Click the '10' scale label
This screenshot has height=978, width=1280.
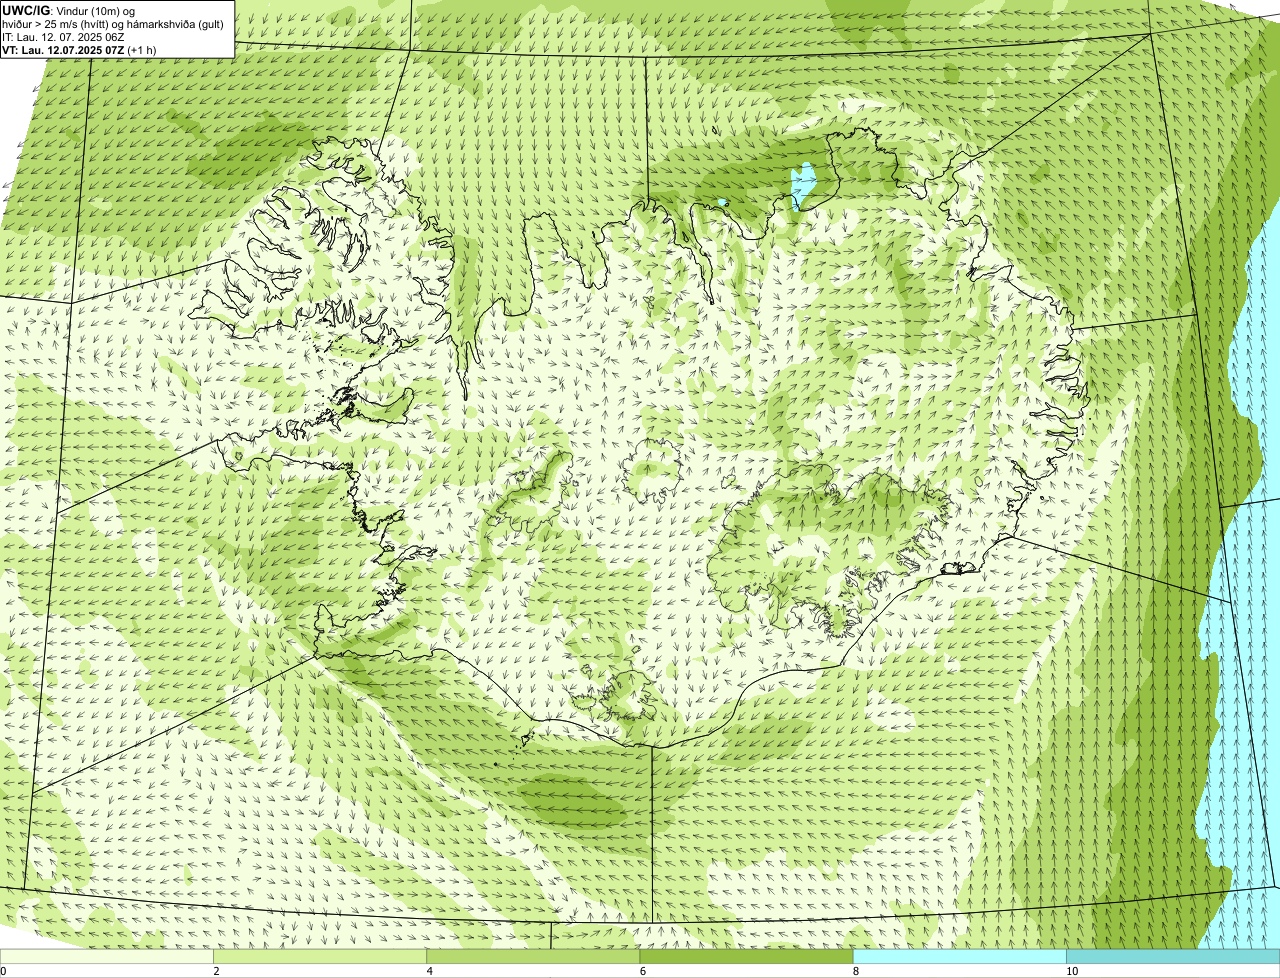pos(1072,971)
